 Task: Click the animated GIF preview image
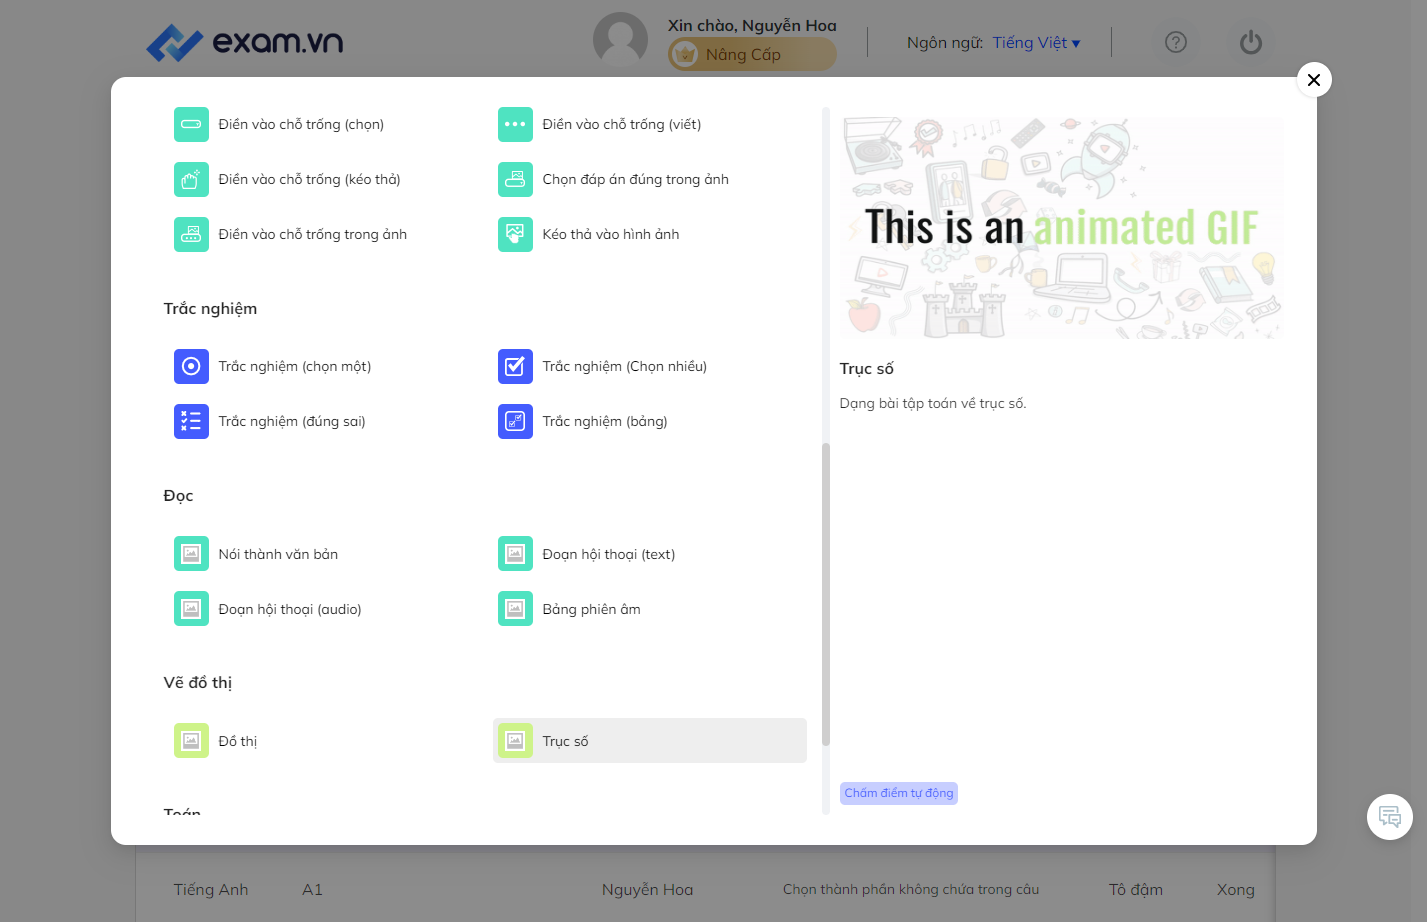(x=1061, y=228)
